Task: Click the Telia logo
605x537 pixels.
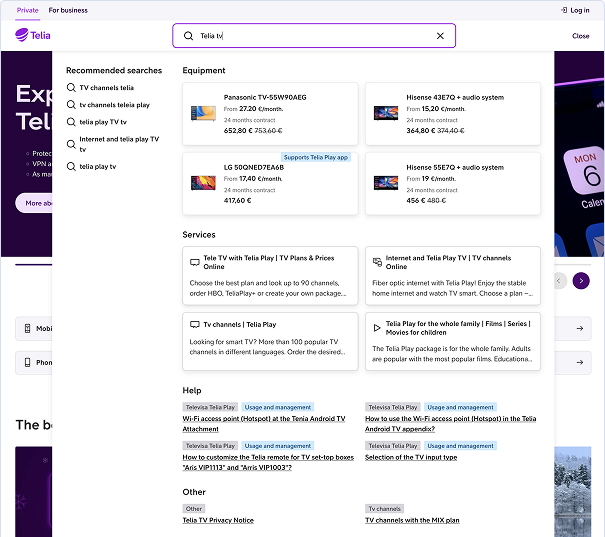Action: point(33,35)
